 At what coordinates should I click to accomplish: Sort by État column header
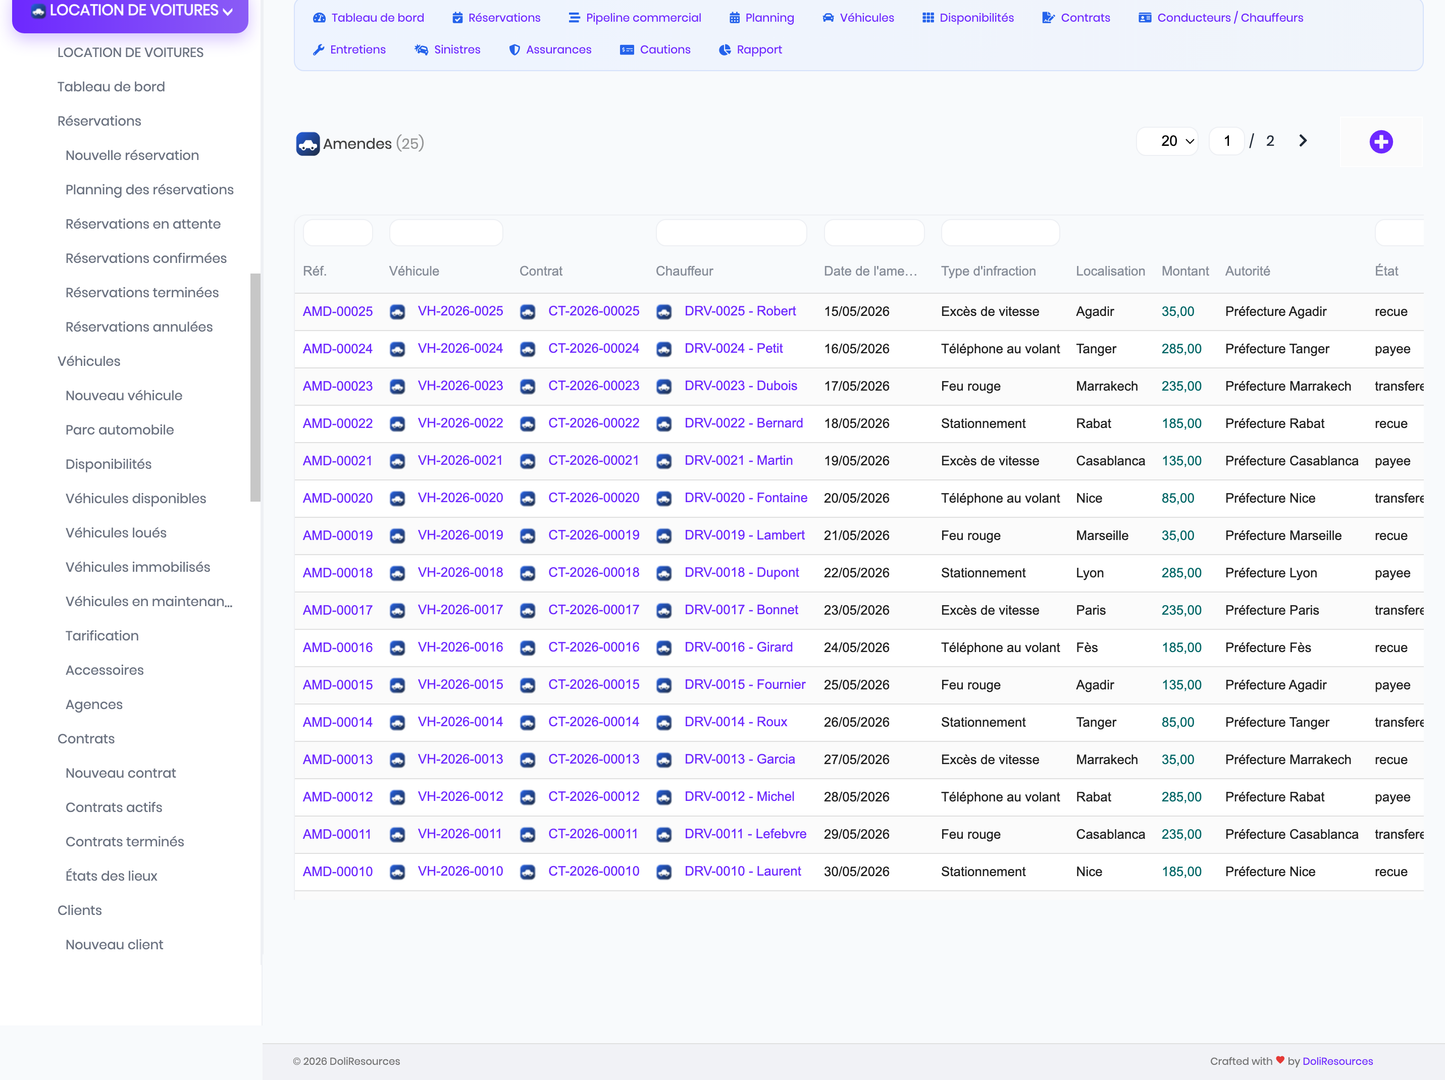click(1386, 272)
